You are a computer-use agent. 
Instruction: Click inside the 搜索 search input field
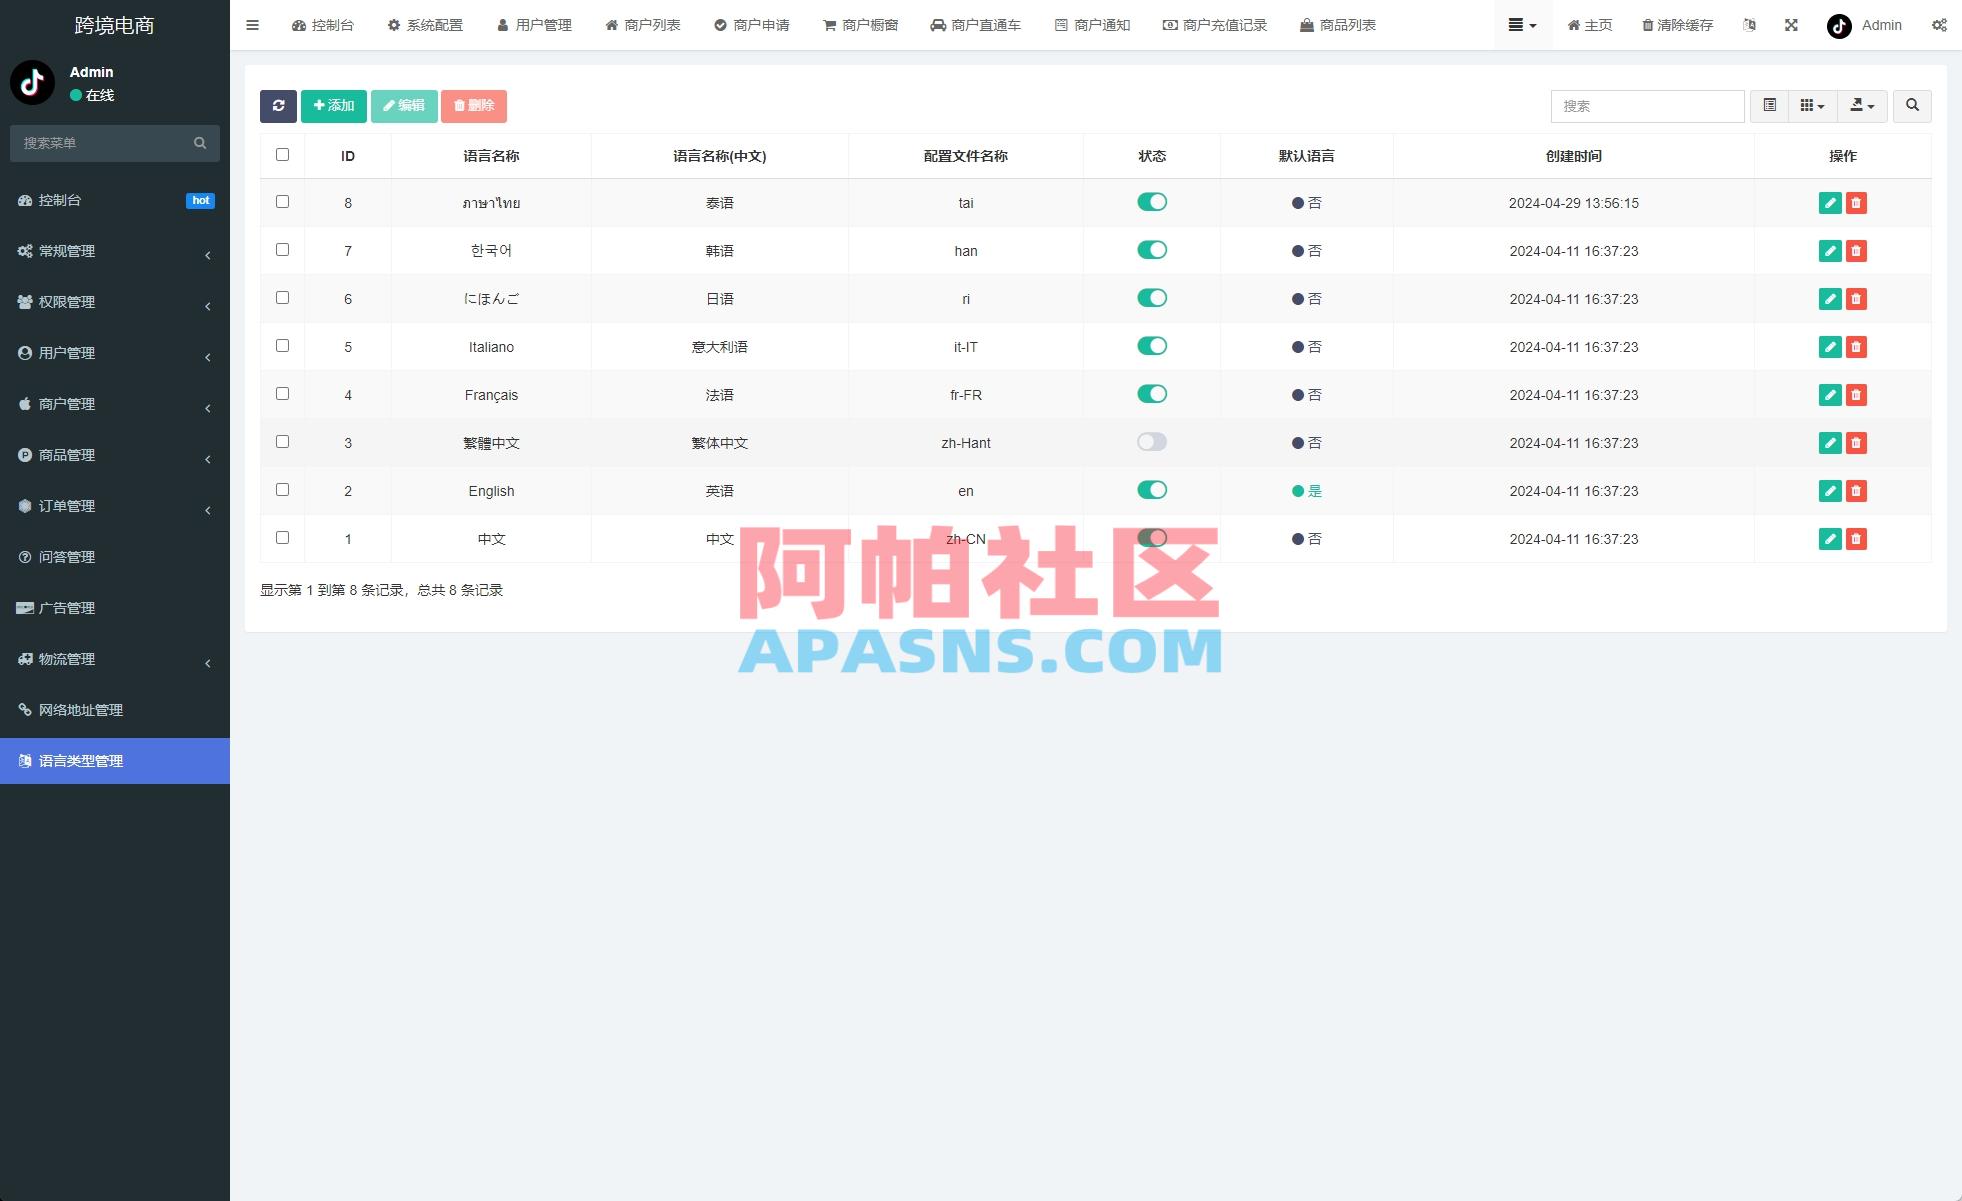click(1647, 106)
